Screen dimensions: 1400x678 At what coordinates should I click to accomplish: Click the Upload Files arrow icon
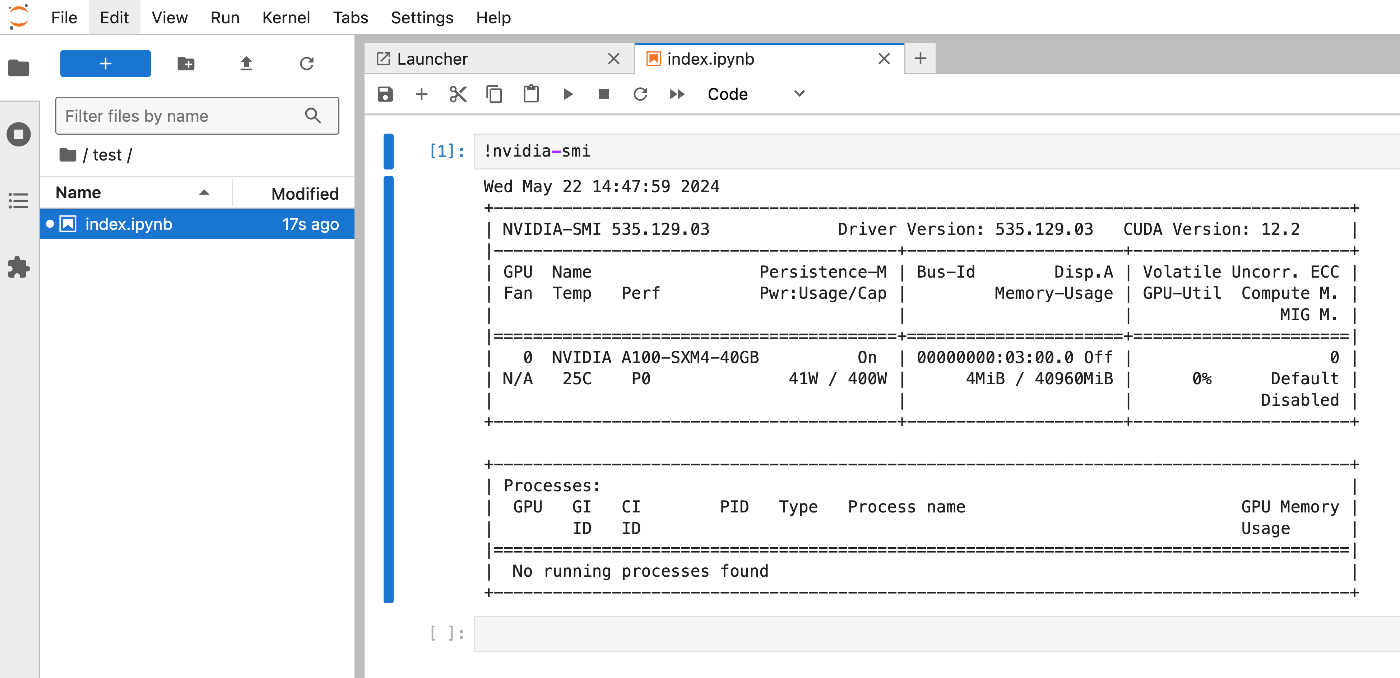pyautogui.click(x=246, y=63)
